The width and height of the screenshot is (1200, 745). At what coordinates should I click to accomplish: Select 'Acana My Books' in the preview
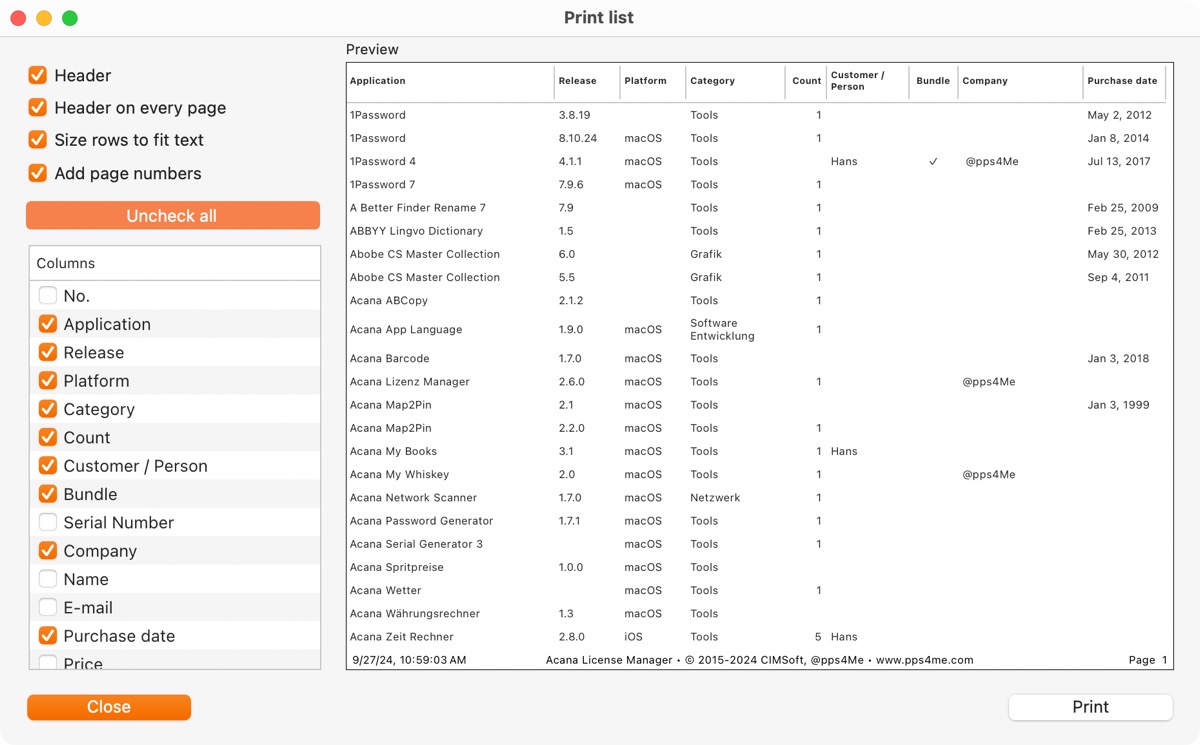[393, 451]
